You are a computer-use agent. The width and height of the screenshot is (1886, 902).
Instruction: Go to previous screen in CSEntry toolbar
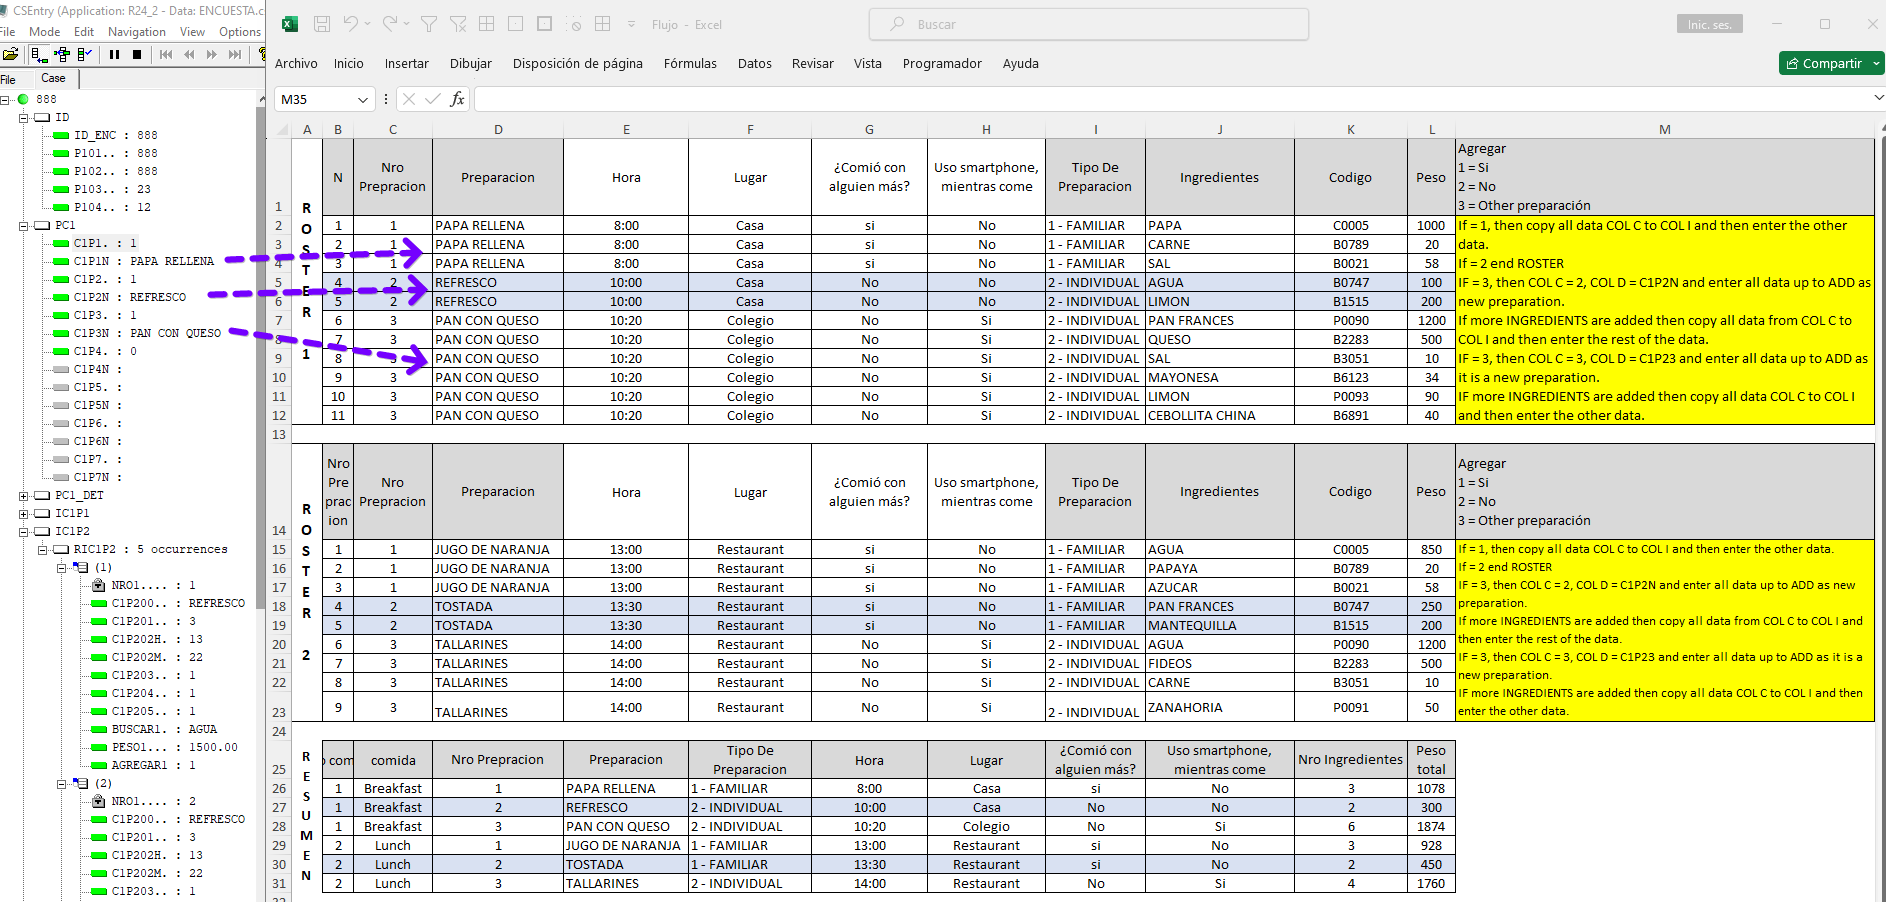click(189, 54)
